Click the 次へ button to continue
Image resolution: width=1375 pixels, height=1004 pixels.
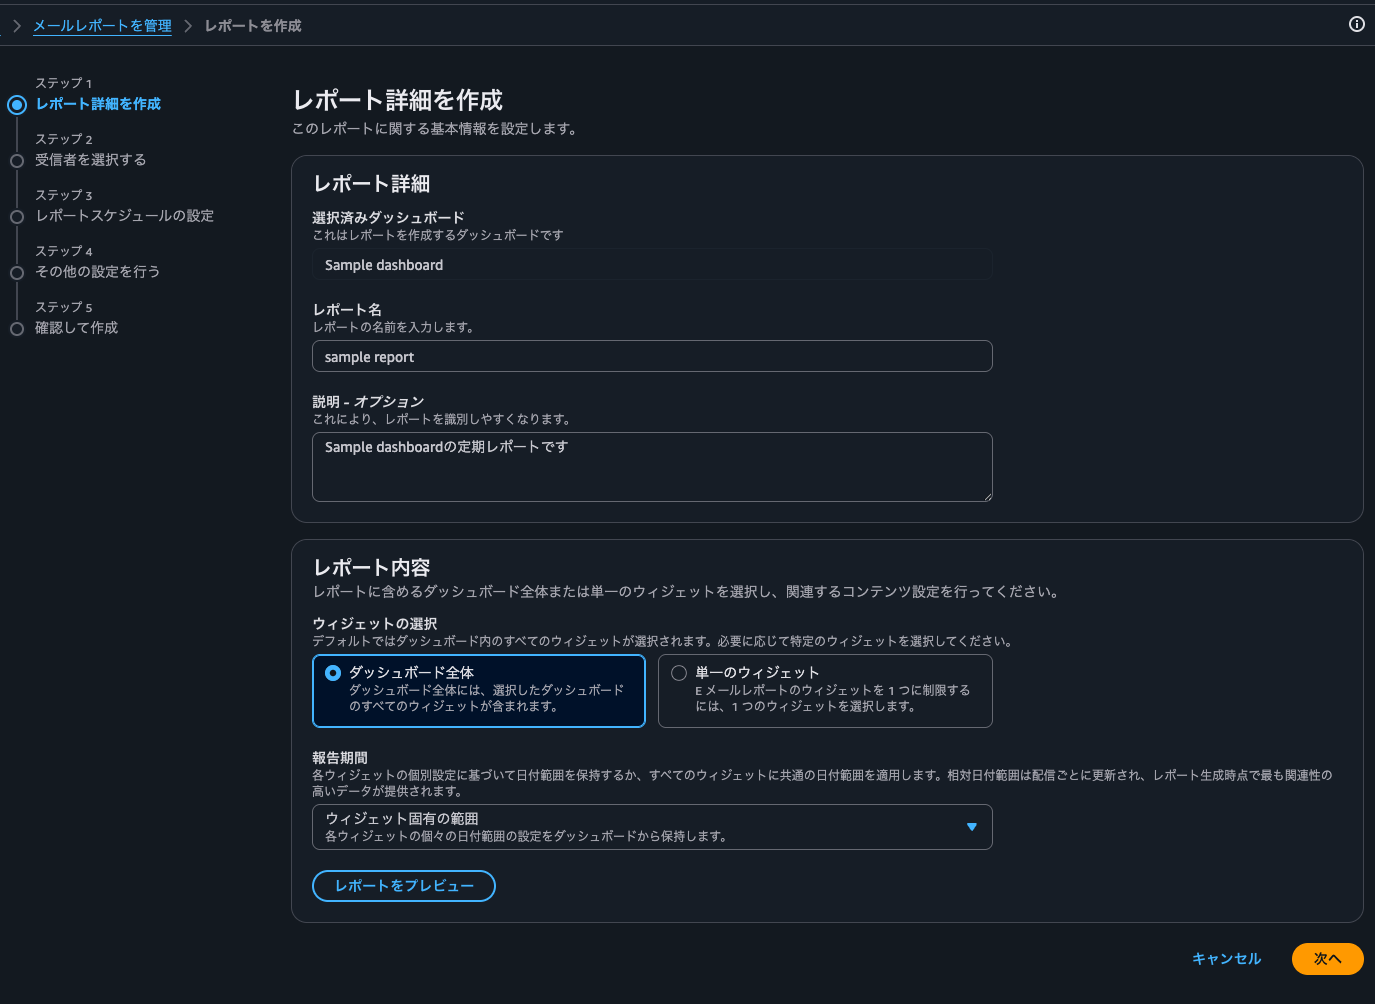[x=1327, y=958]
